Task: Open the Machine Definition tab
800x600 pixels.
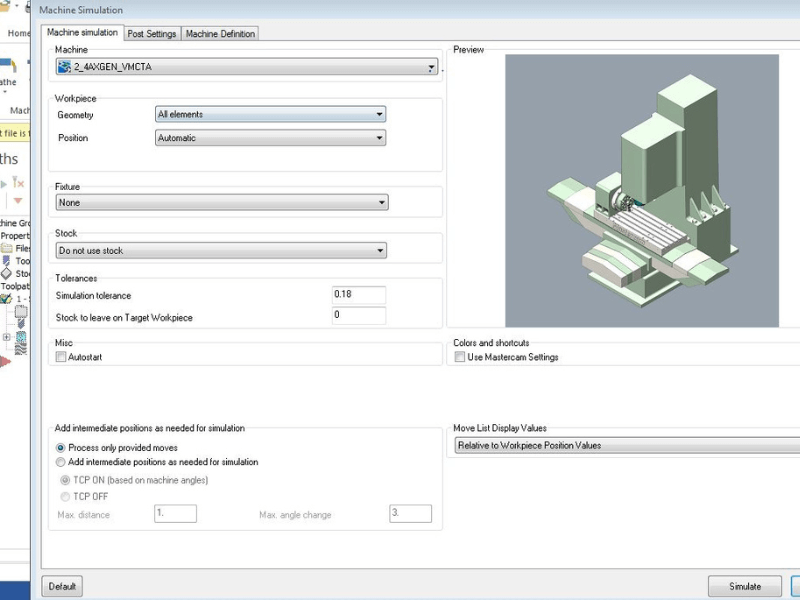Action: click(x=220, y=34)
